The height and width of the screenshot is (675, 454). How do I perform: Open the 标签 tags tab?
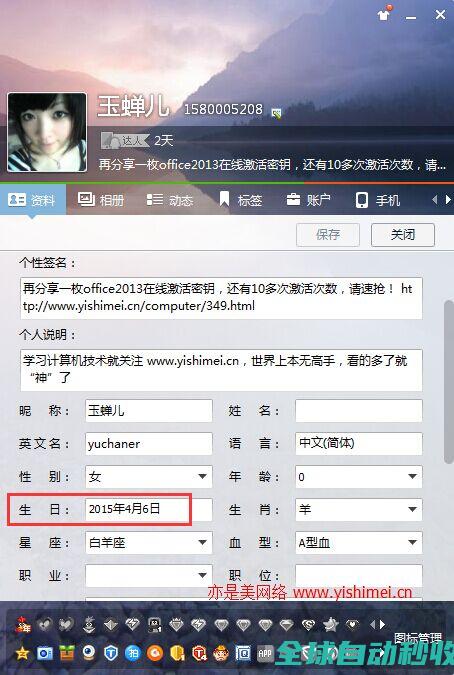(241, 200)
